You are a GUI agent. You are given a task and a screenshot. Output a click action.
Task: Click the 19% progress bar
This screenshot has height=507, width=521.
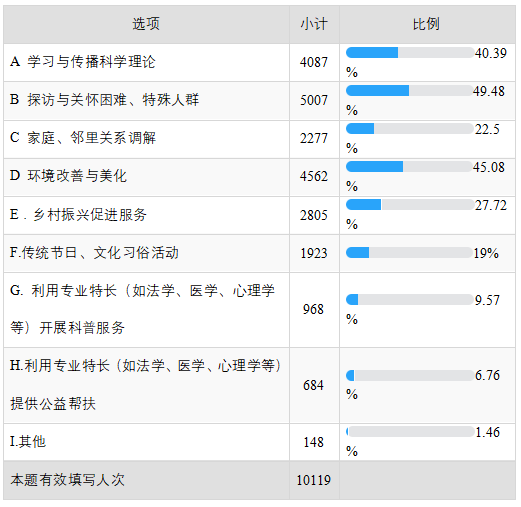click(410, 253)
